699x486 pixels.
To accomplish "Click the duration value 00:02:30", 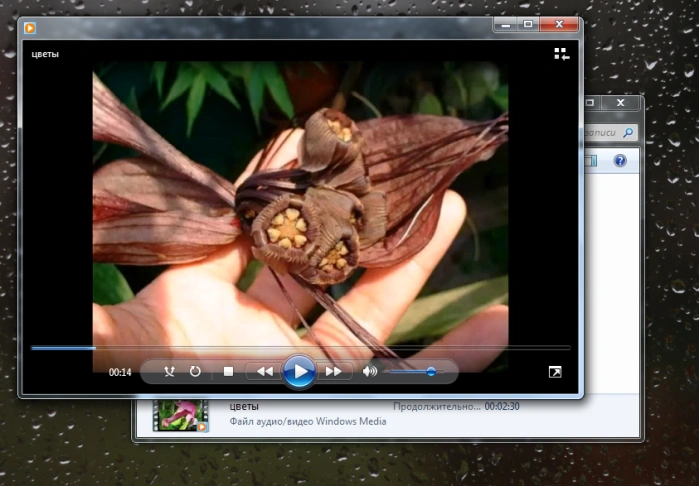I will [502, 407].
